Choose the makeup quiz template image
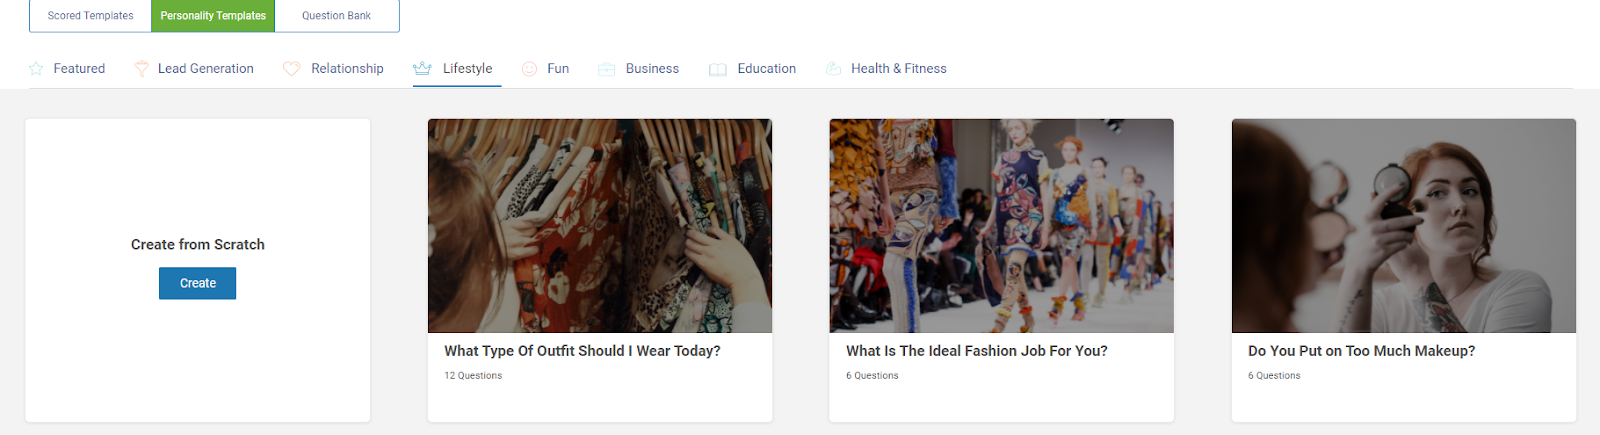Screen dimensions: 1600x435 click(1403, 226)
